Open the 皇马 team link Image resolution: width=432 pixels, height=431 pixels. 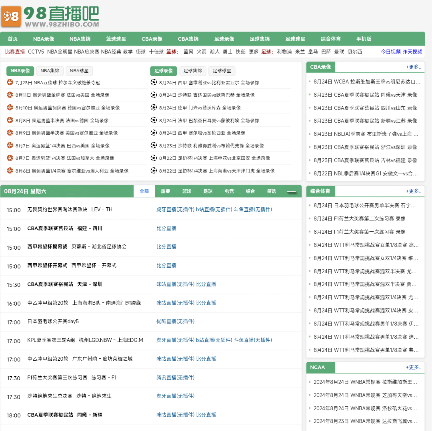click(x=313, y=52)
